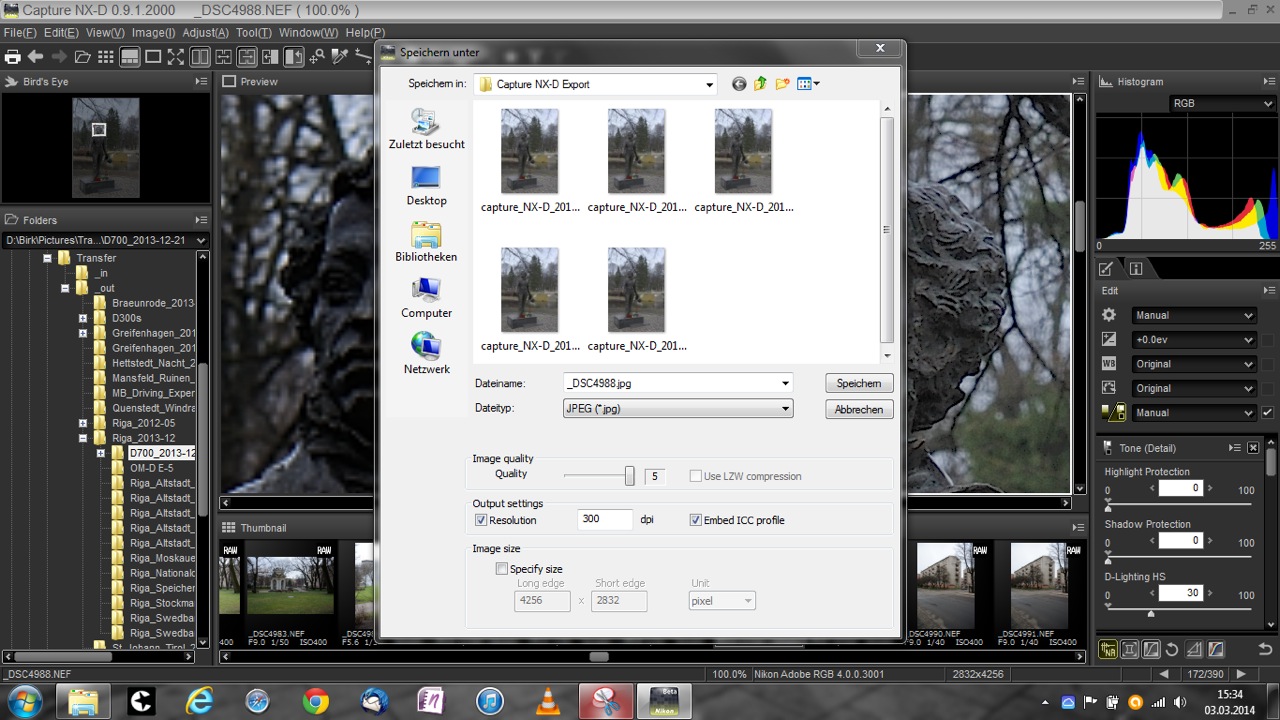Click the revert arrow in Edit palette
Screen dimensions: 1280x720
coord(1266,649)
